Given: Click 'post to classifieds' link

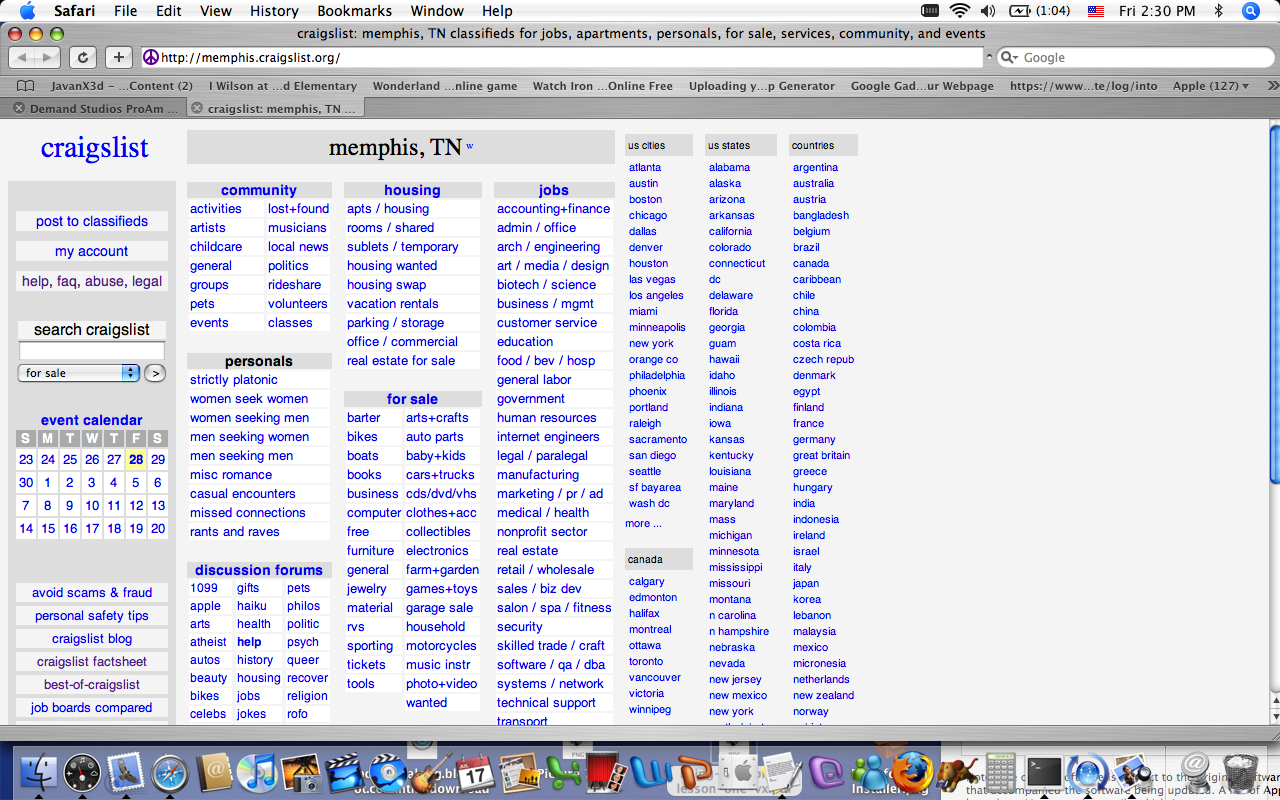Looking at the screenshot, I should tap(92, 221).
